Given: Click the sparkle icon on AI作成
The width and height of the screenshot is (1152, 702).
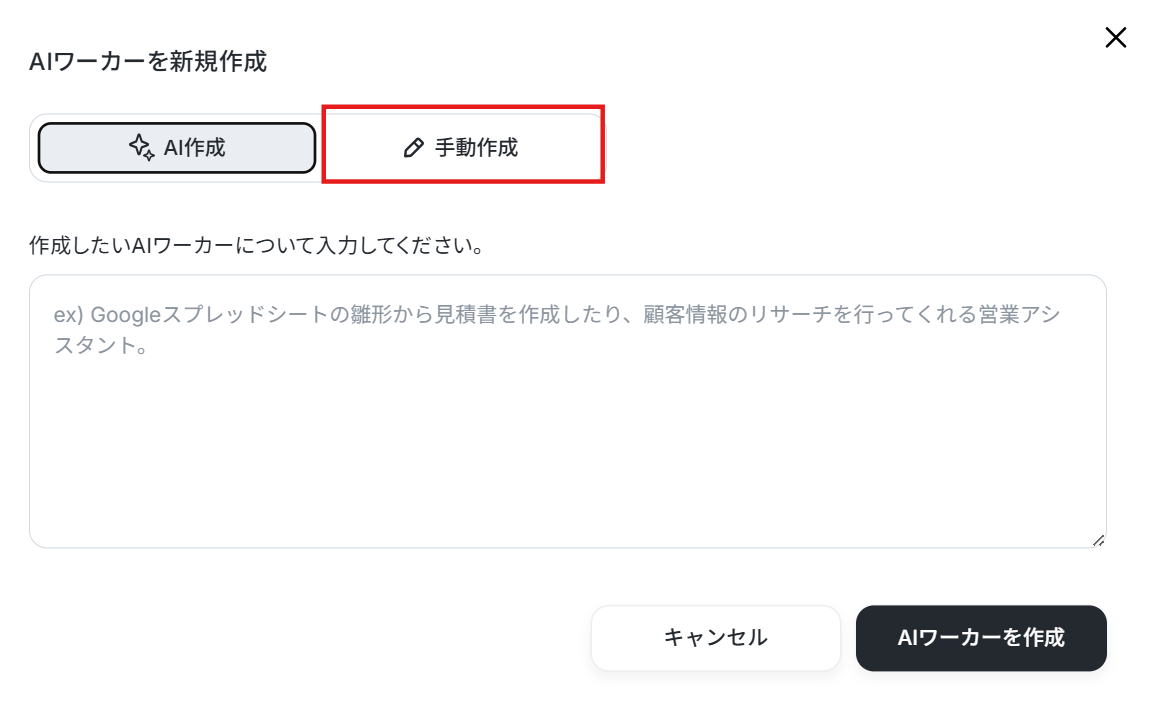Looking at the screenshot, I should tap(142, 148).
